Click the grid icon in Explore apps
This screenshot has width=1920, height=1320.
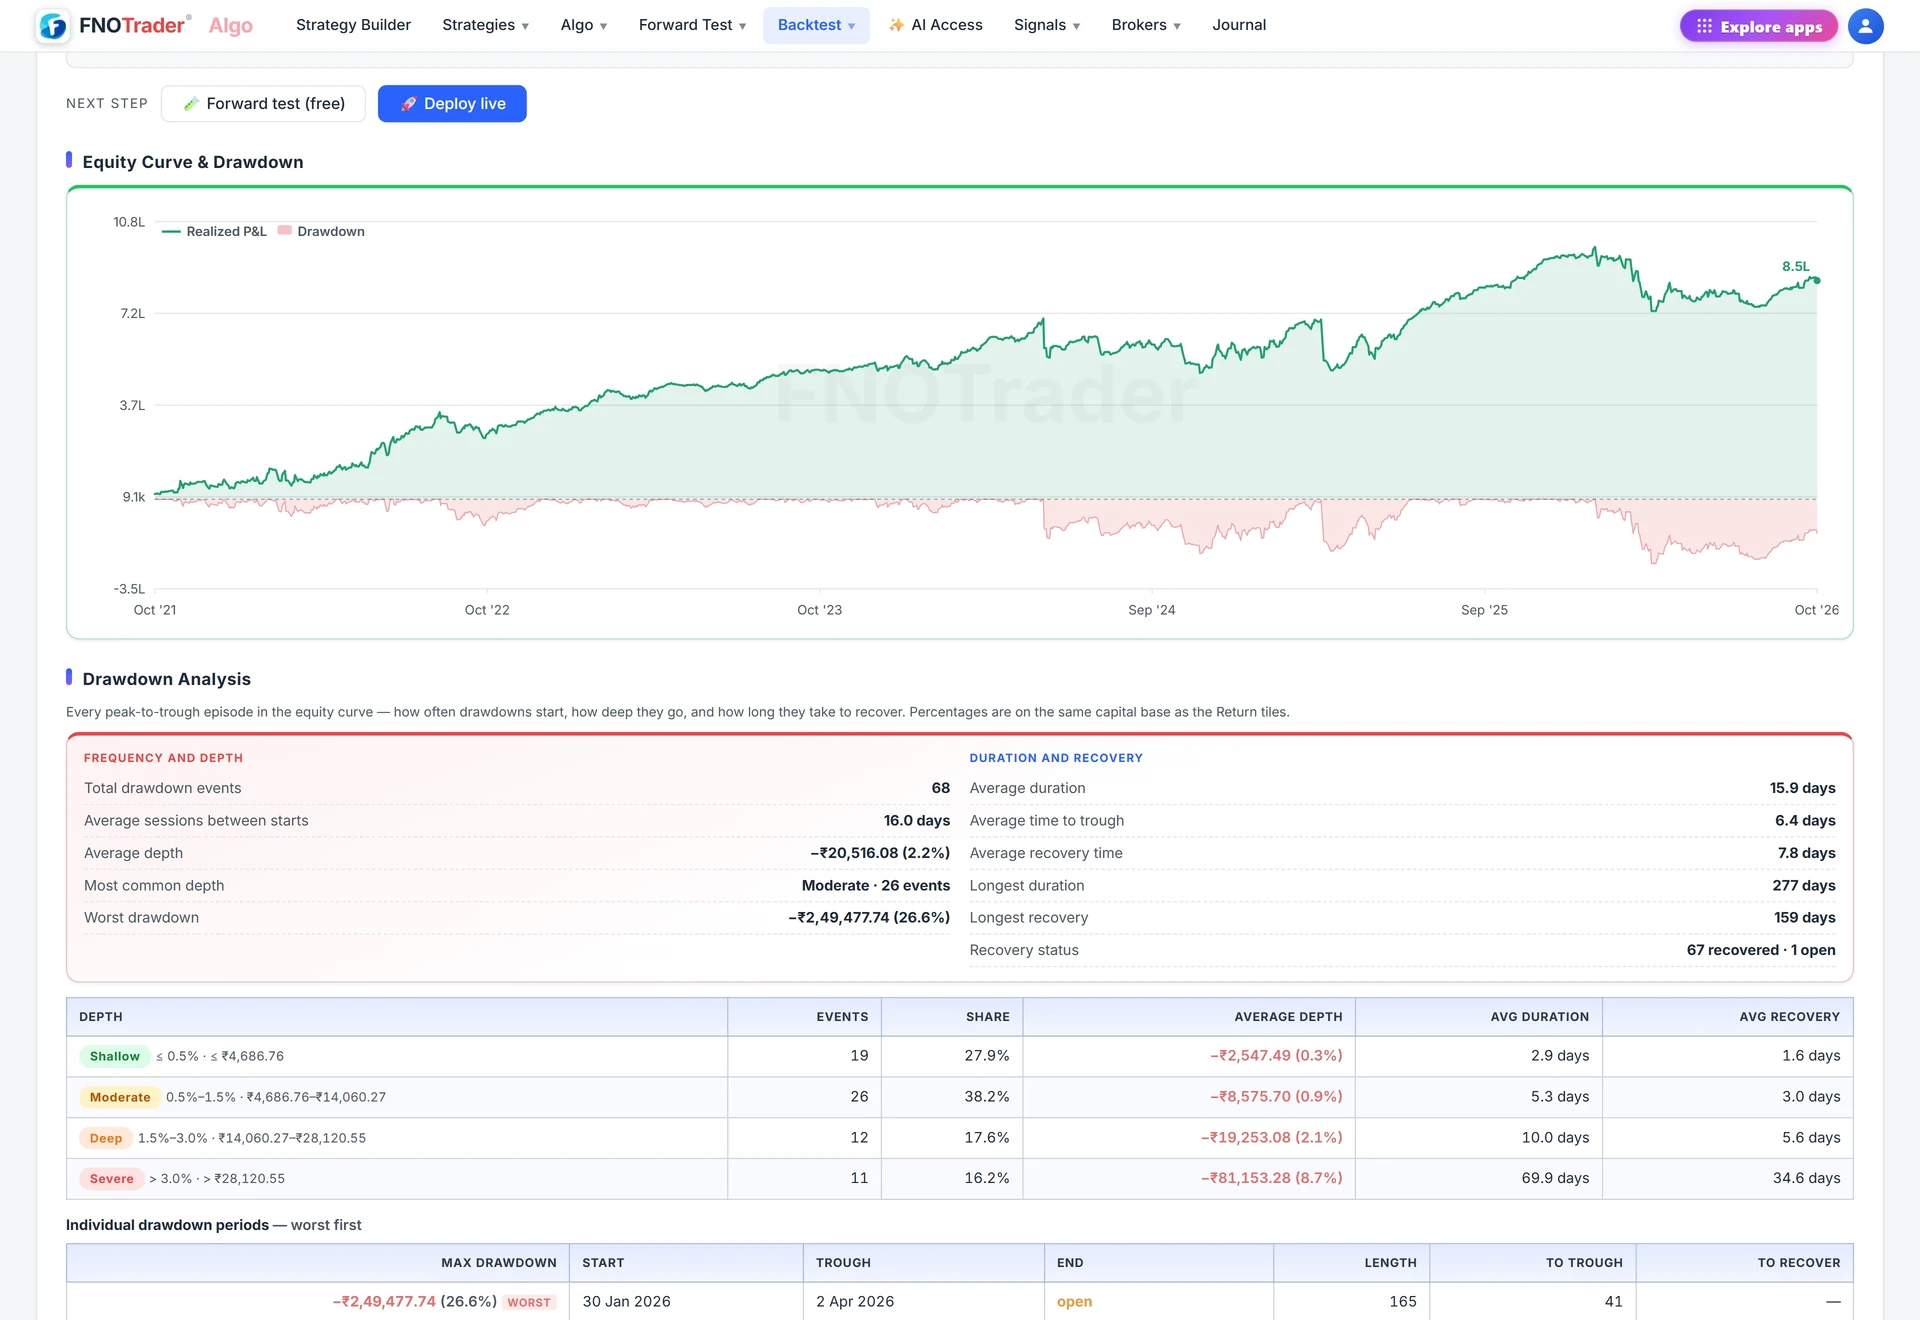1704,26
